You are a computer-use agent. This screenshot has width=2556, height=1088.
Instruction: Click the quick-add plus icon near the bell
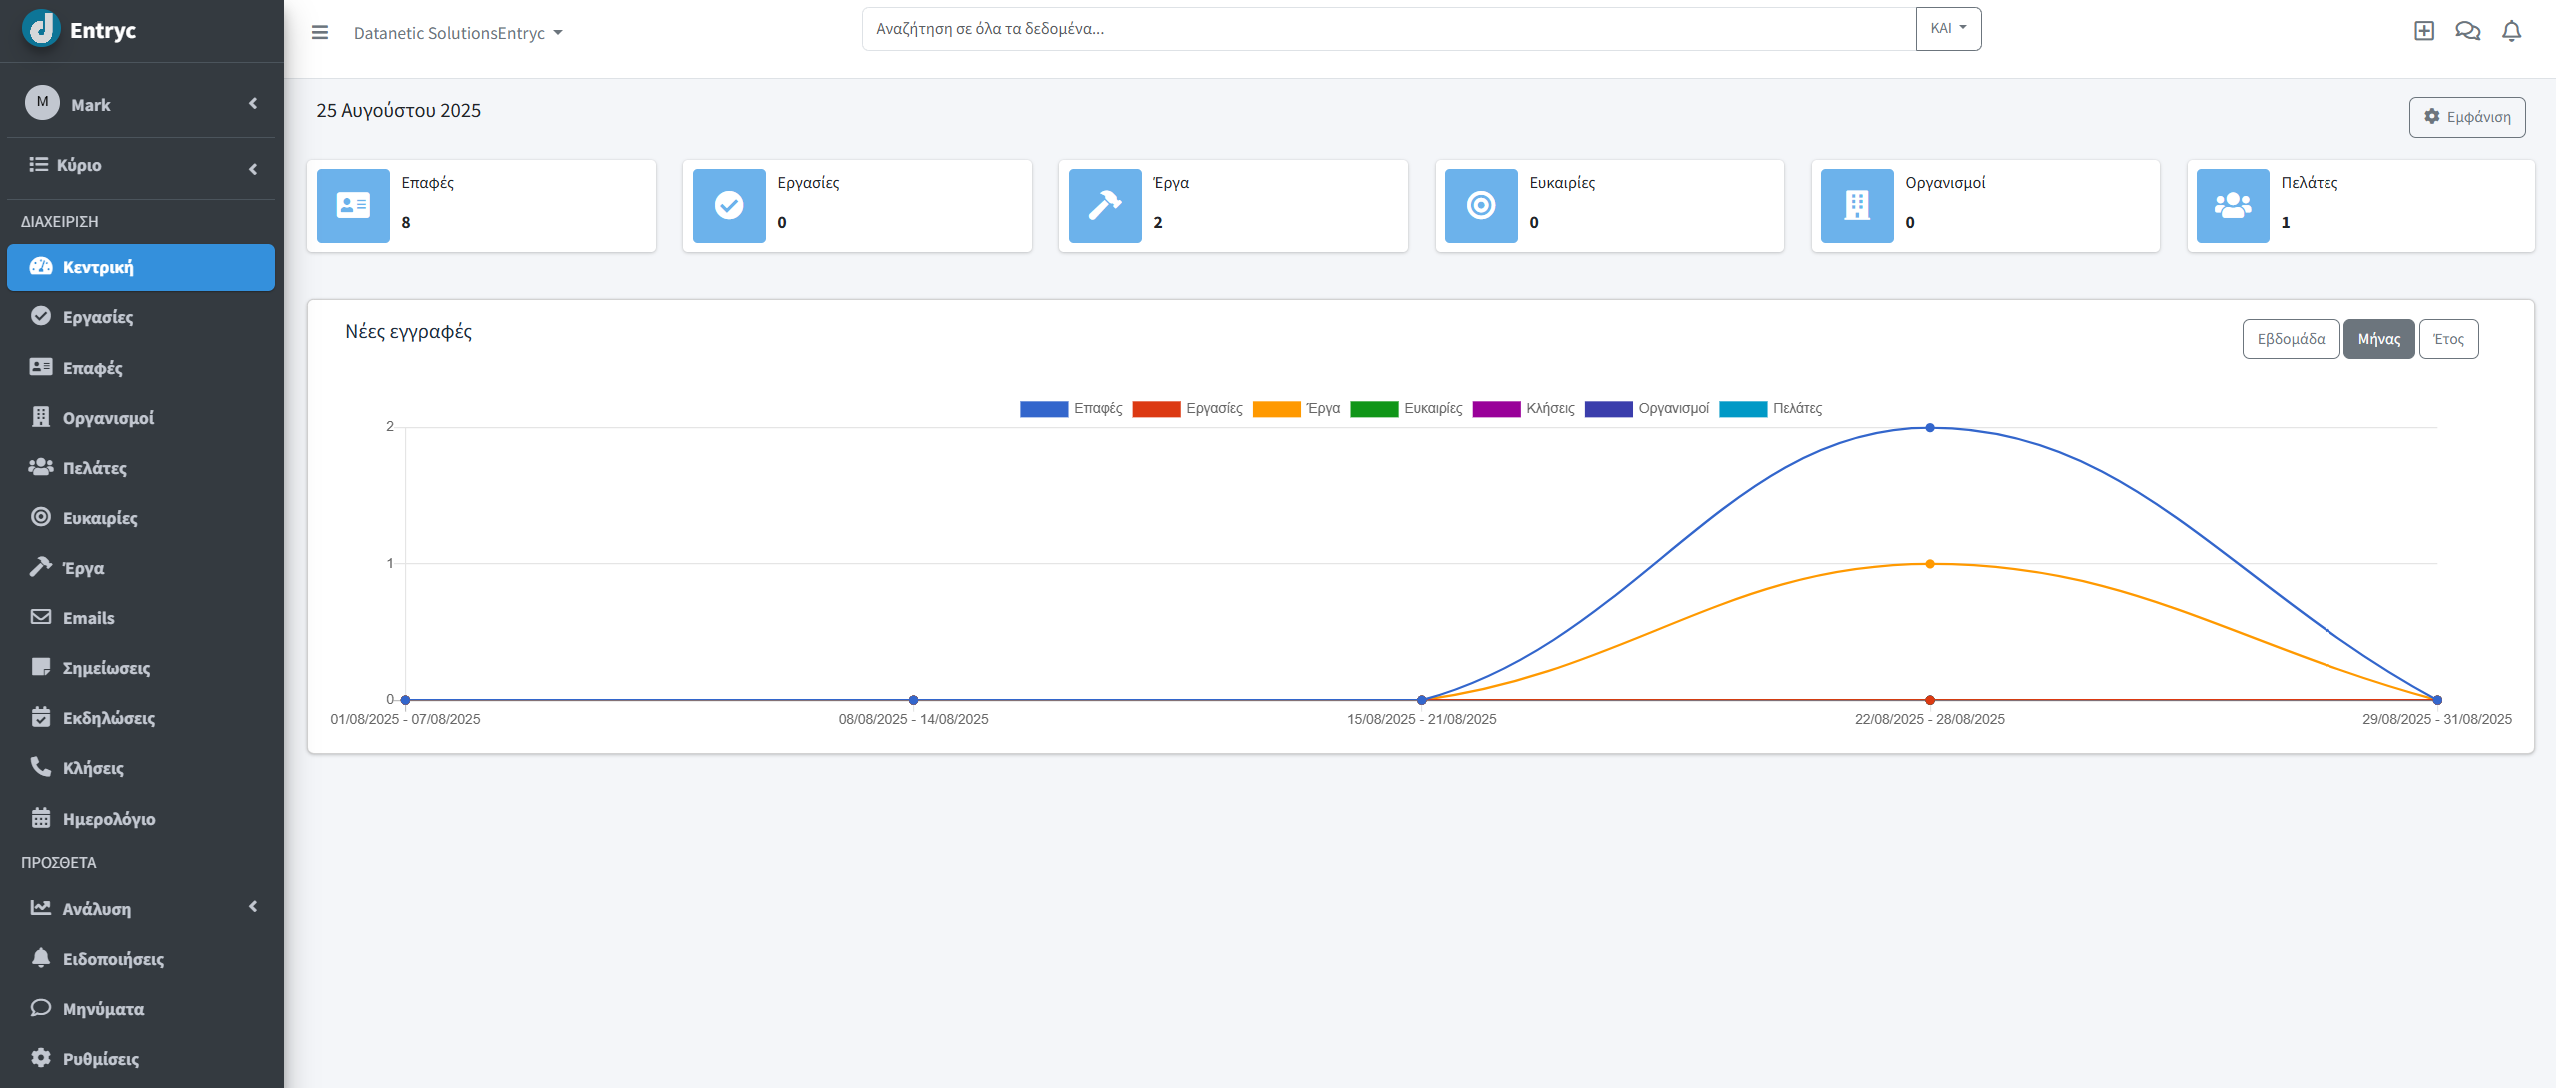coord(2424,31)
